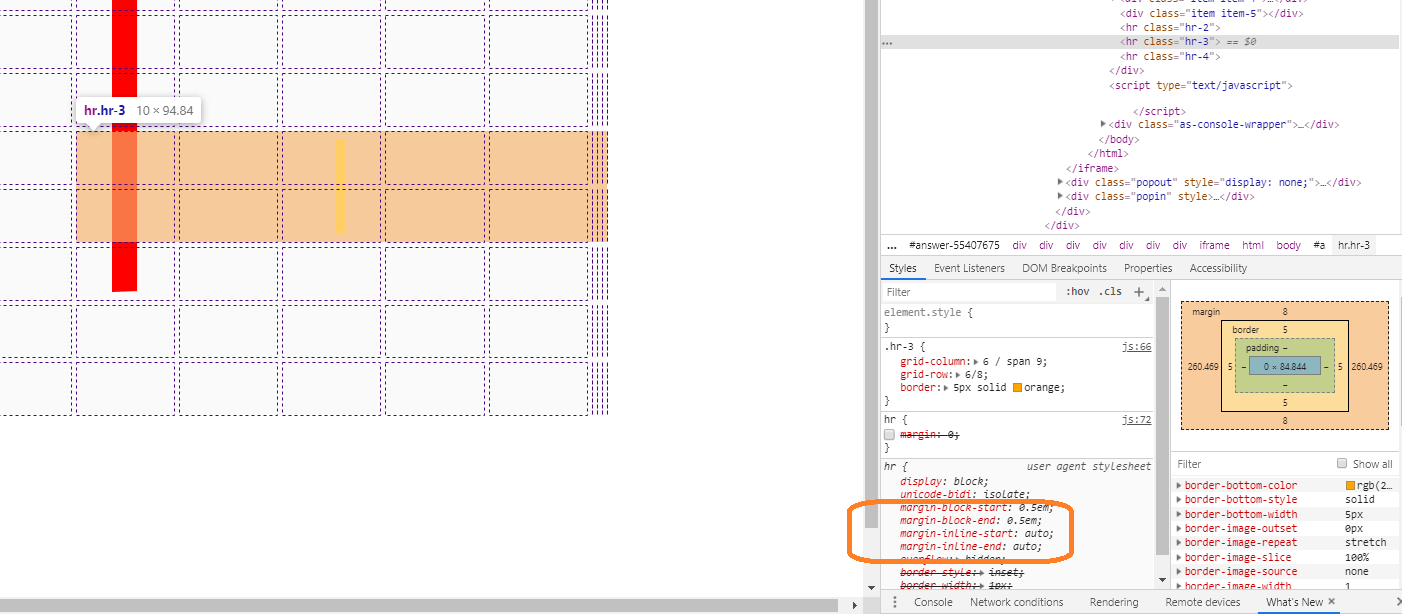Open the Accessibility tab

pos(1218,268)
